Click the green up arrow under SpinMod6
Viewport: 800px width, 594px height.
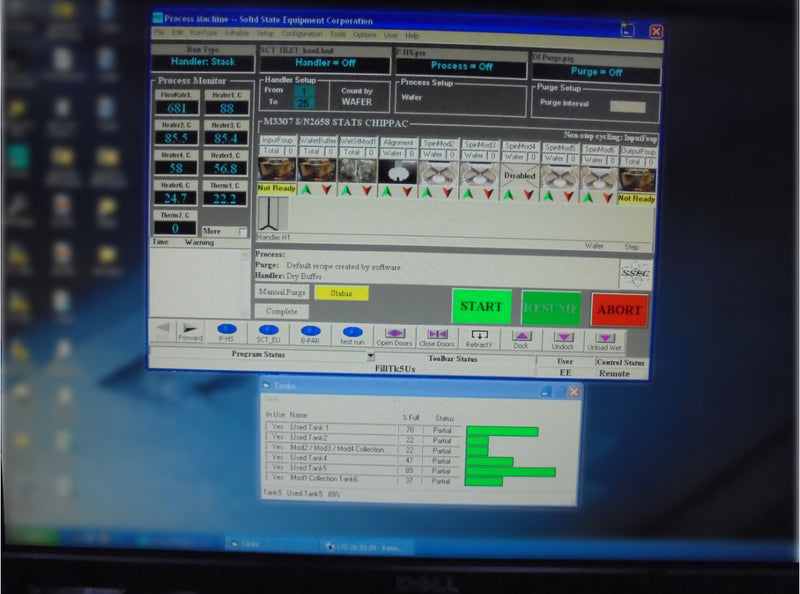pos(588,197)
